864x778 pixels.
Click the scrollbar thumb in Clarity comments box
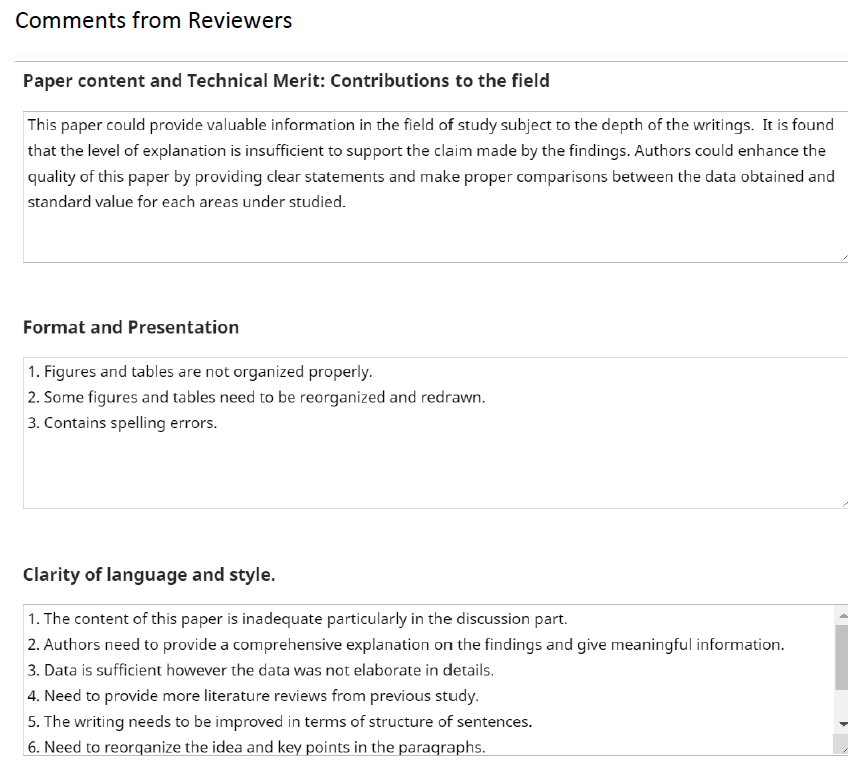[842, 658]
